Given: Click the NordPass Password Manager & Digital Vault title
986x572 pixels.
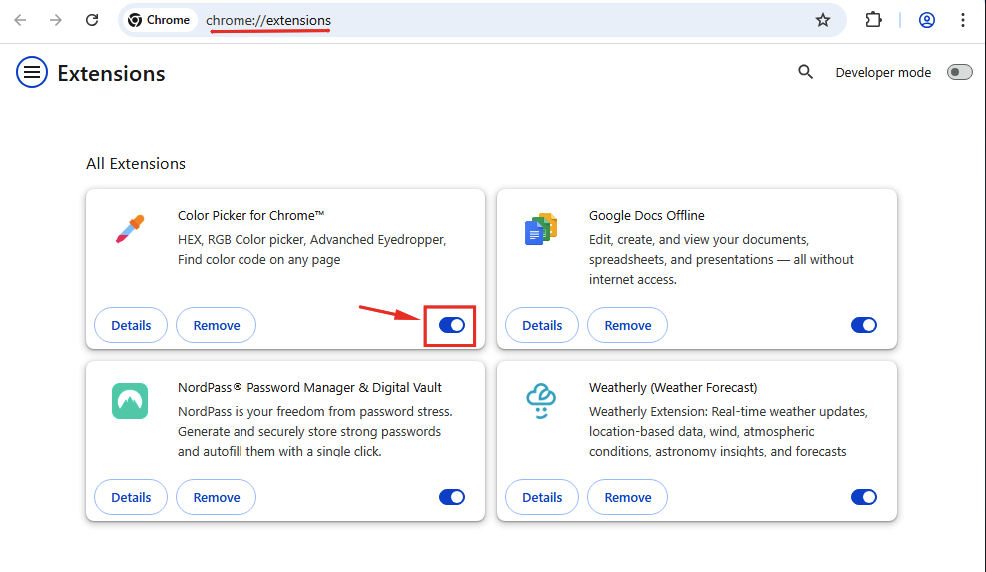Looking at the screenshot, I should click(x=310, y=388).
